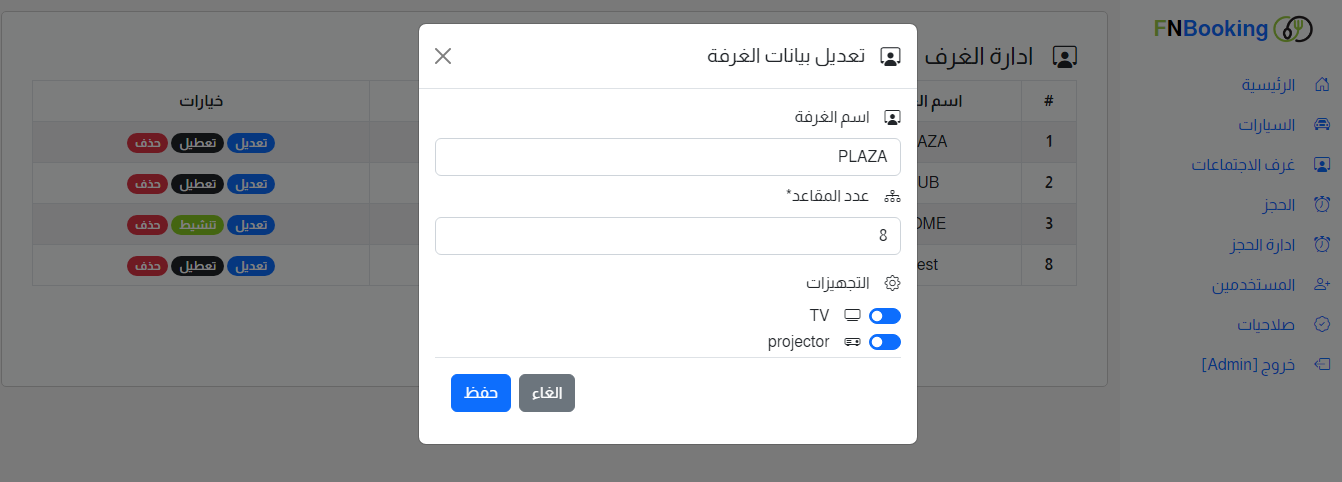Click the logout icon beside خروج
Viewport: 1342px width, 482px height.
[x=1322, y=364]
